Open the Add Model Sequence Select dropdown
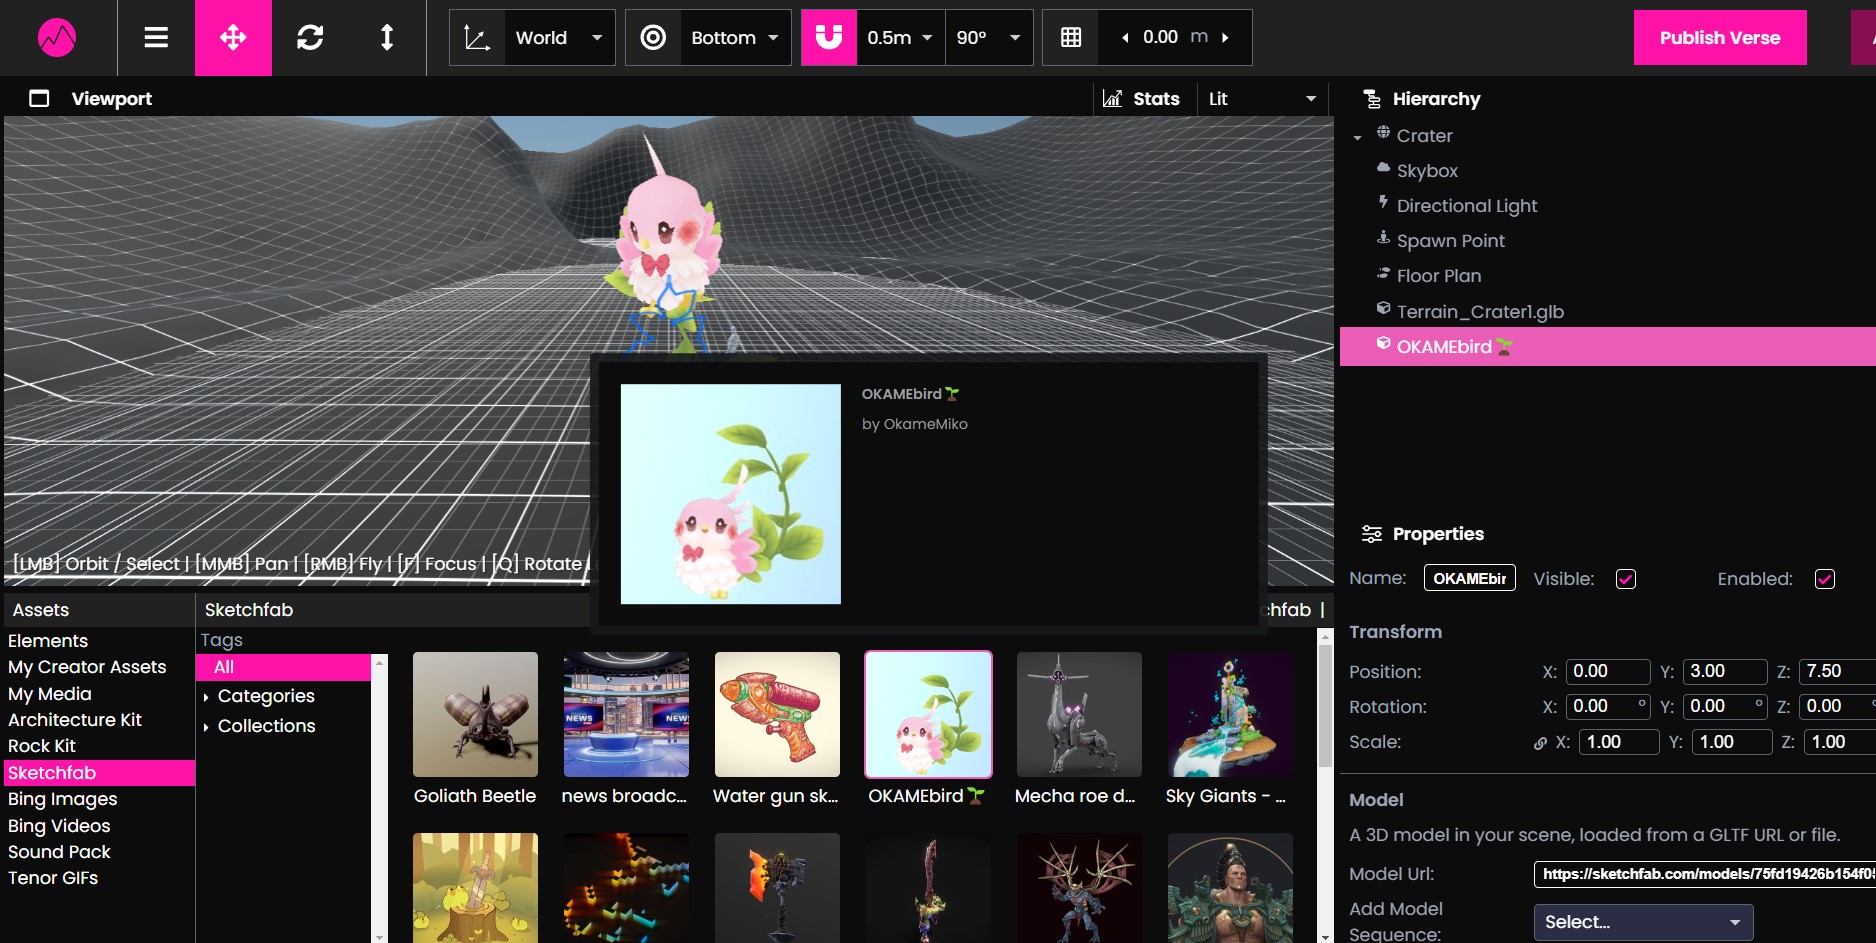 (1643, 922)
